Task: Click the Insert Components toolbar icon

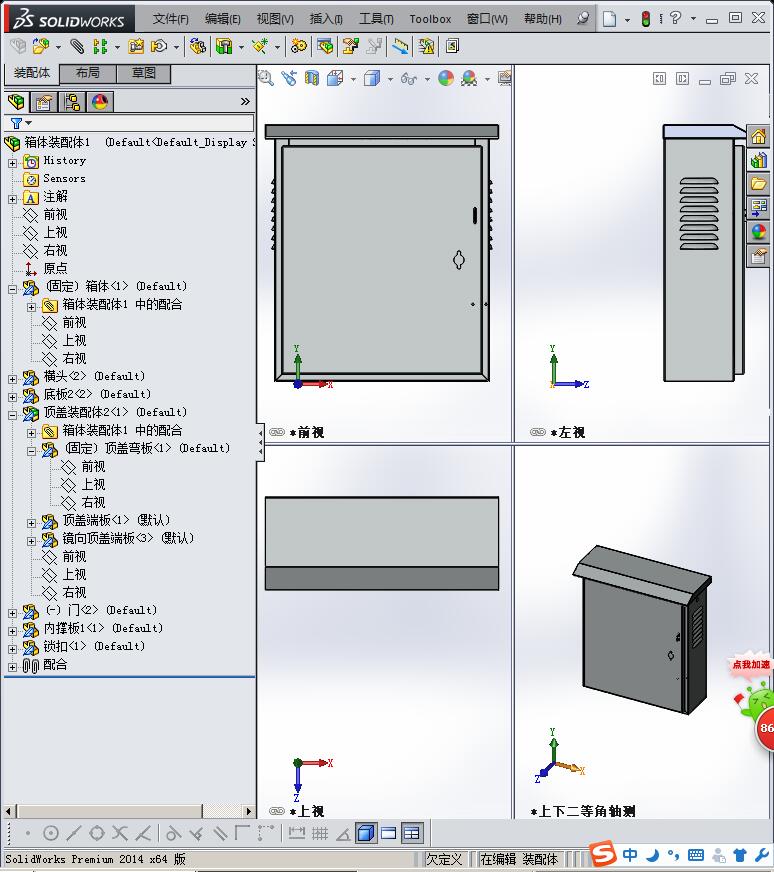Action: pos(41,46)
